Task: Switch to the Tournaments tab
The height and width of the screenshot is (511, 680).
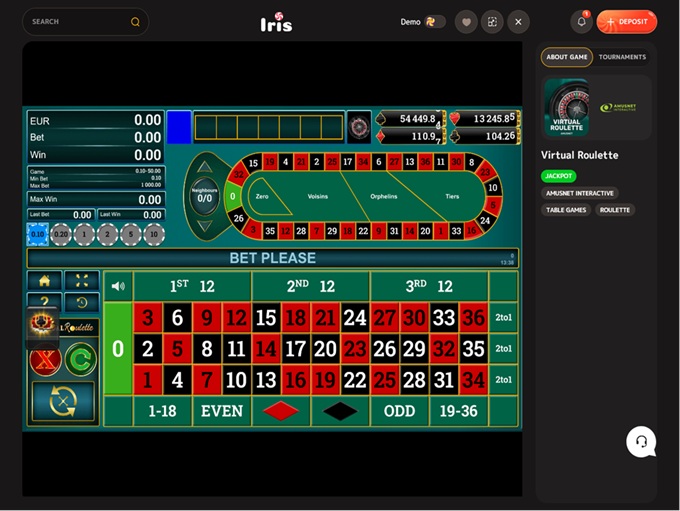Action: tap(622, 57)
